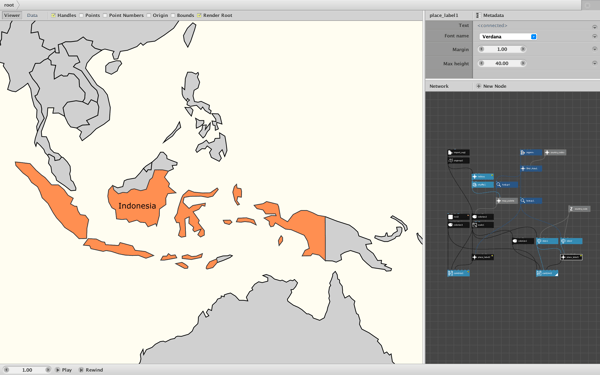Click the Rewind button
The height and width of the screenshot is (375, 600).
click(x=91, y=370)
